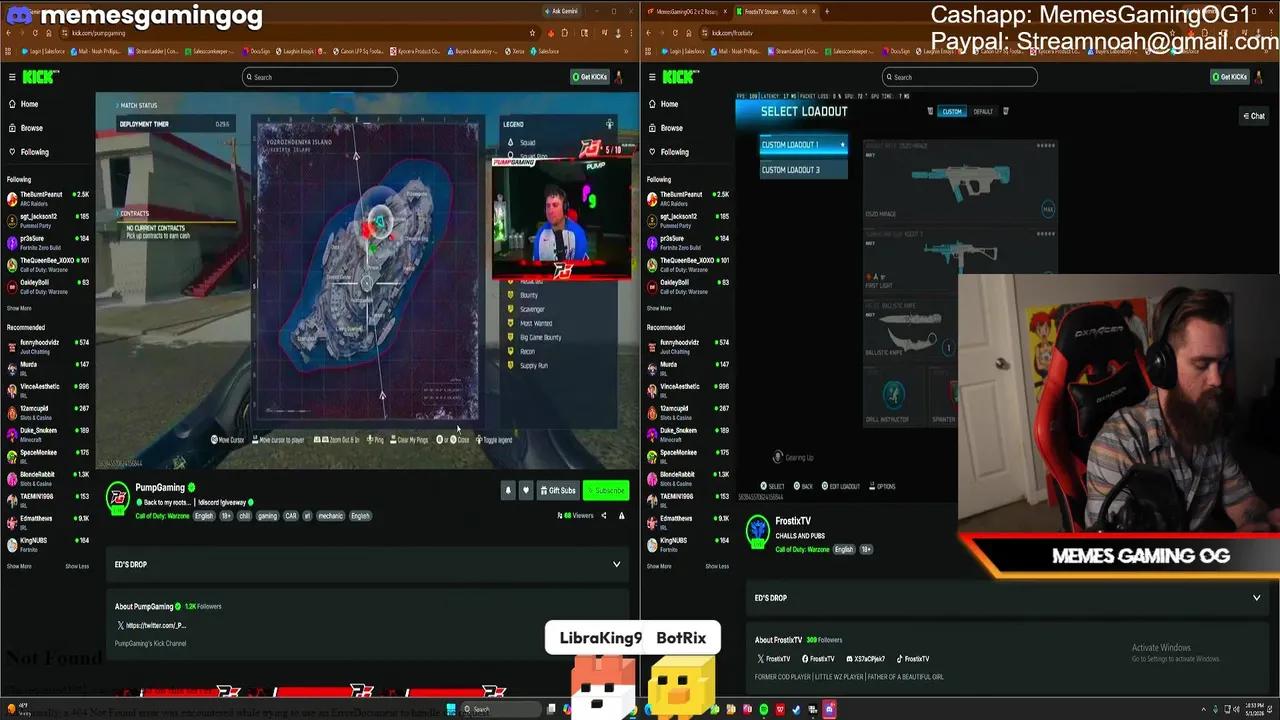Click Get KICKs button in right window
Image resolution: width=1280 pixels, height=720 pixels.
tap(1229, 77)
